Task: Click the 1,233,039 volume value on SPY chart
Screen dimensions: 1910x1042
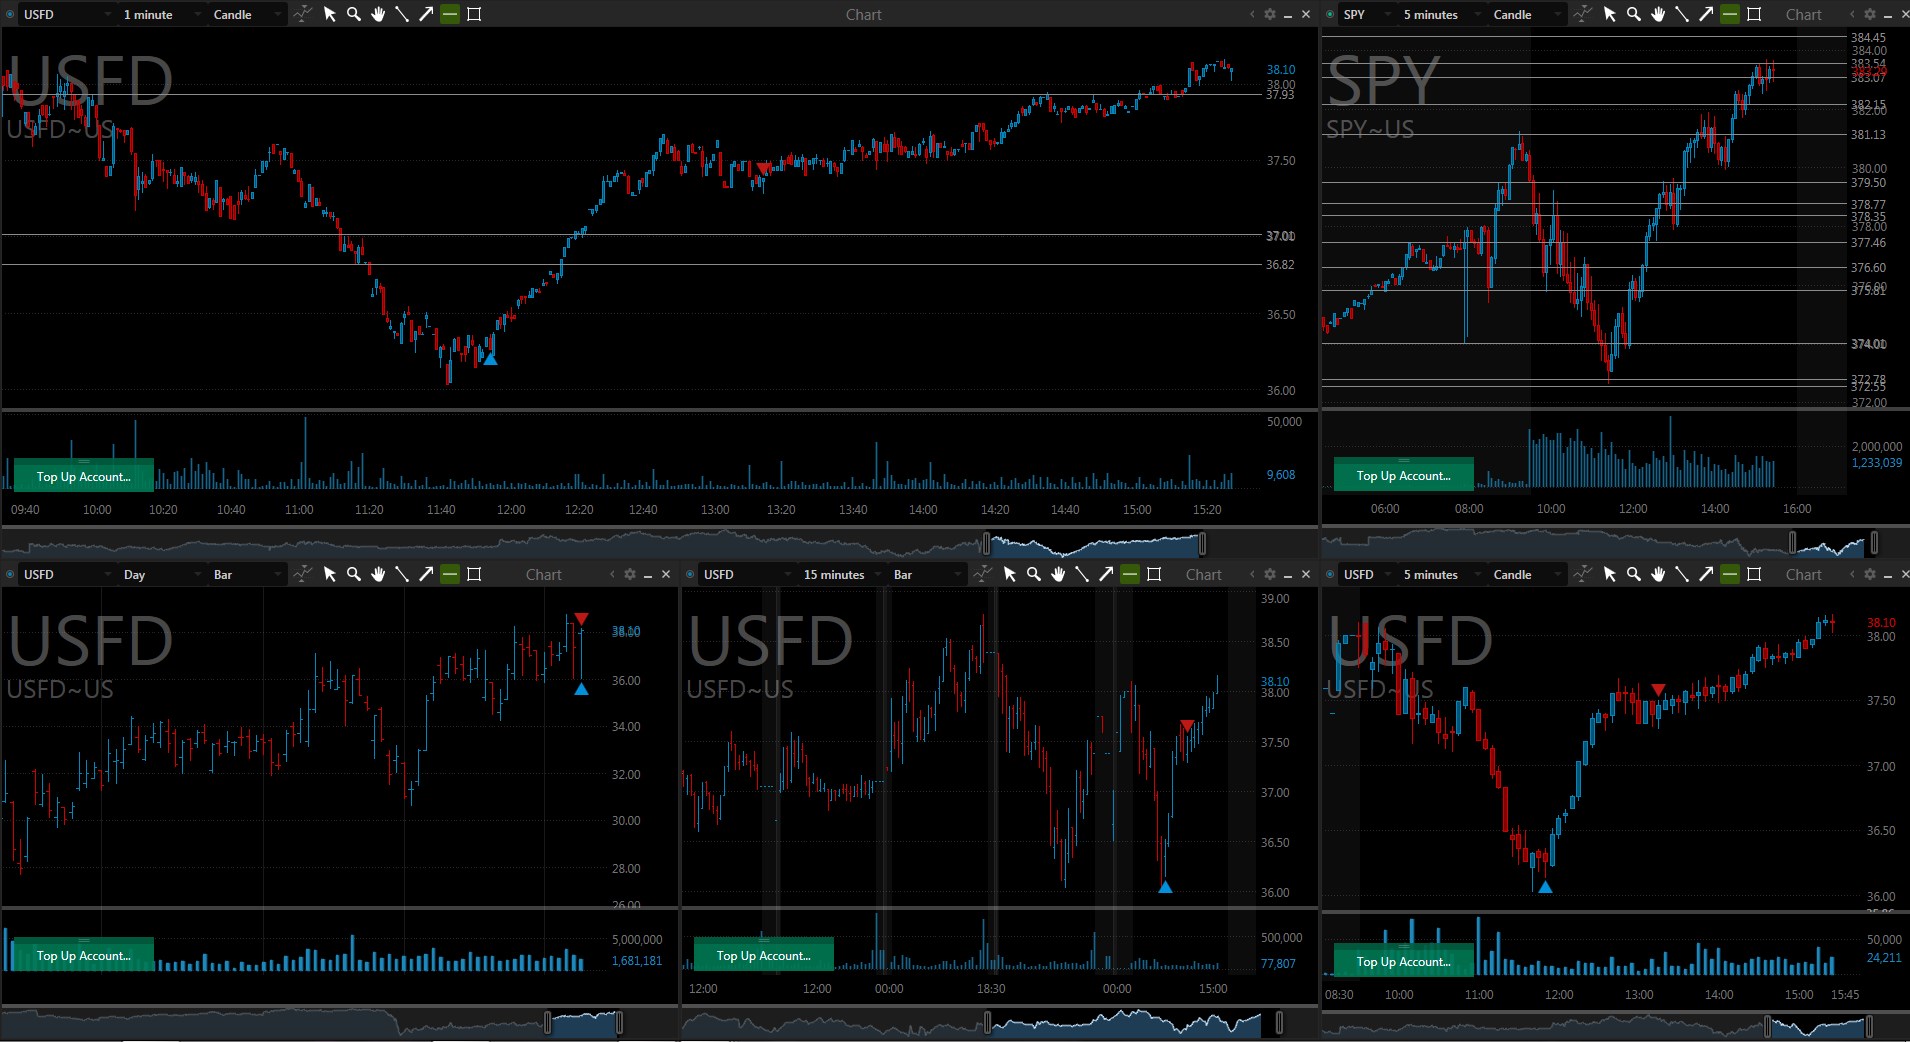Action: coord(1876,462)
